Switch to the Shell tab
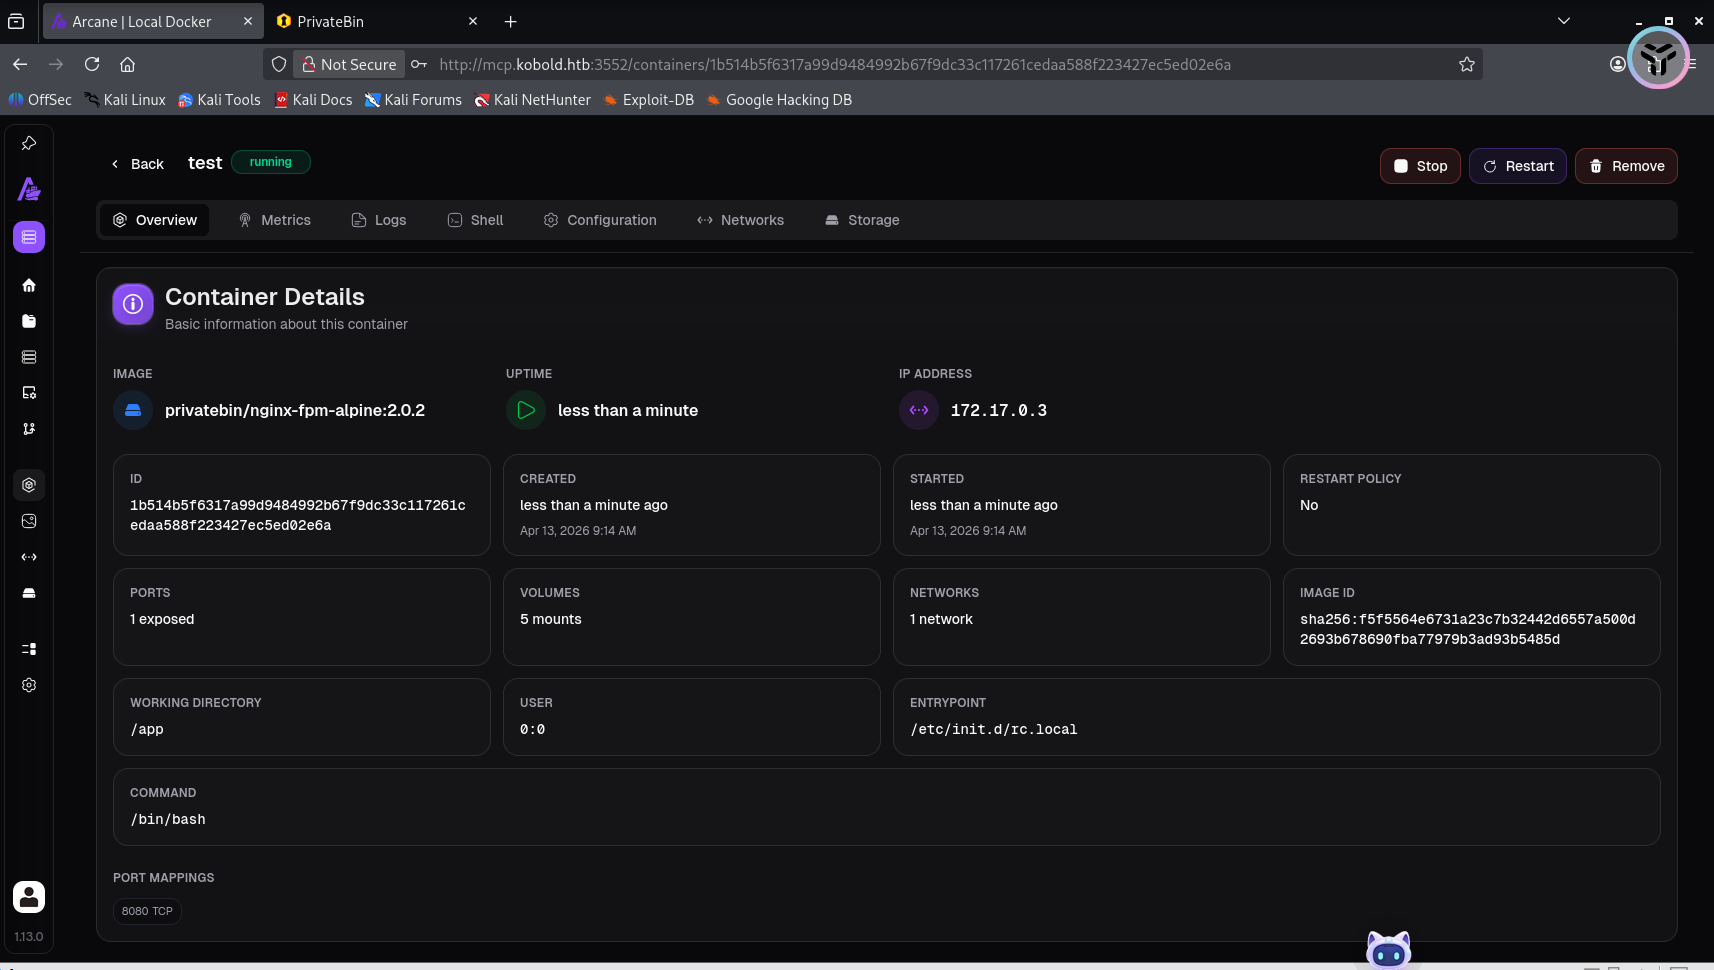 pos(475,220)
